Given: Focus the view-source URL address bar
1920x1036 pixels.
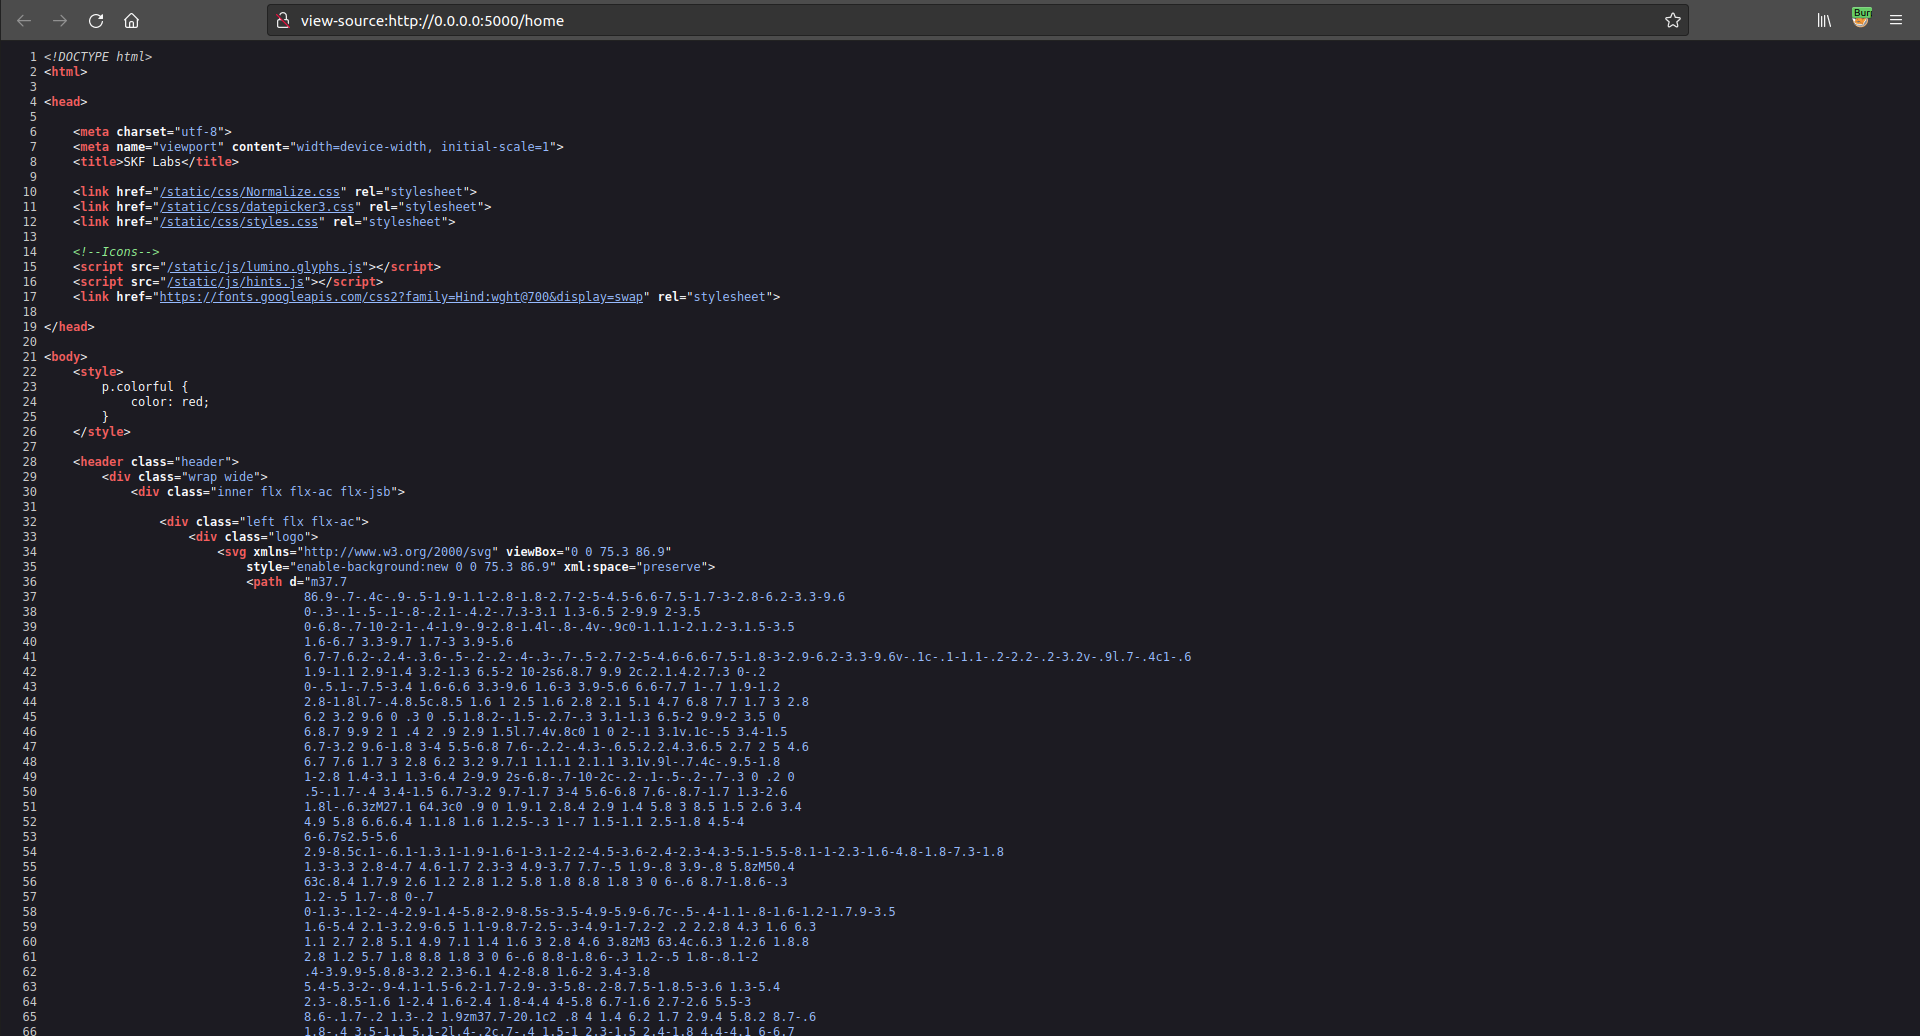Looking at the screenshot, I should 900,20.
